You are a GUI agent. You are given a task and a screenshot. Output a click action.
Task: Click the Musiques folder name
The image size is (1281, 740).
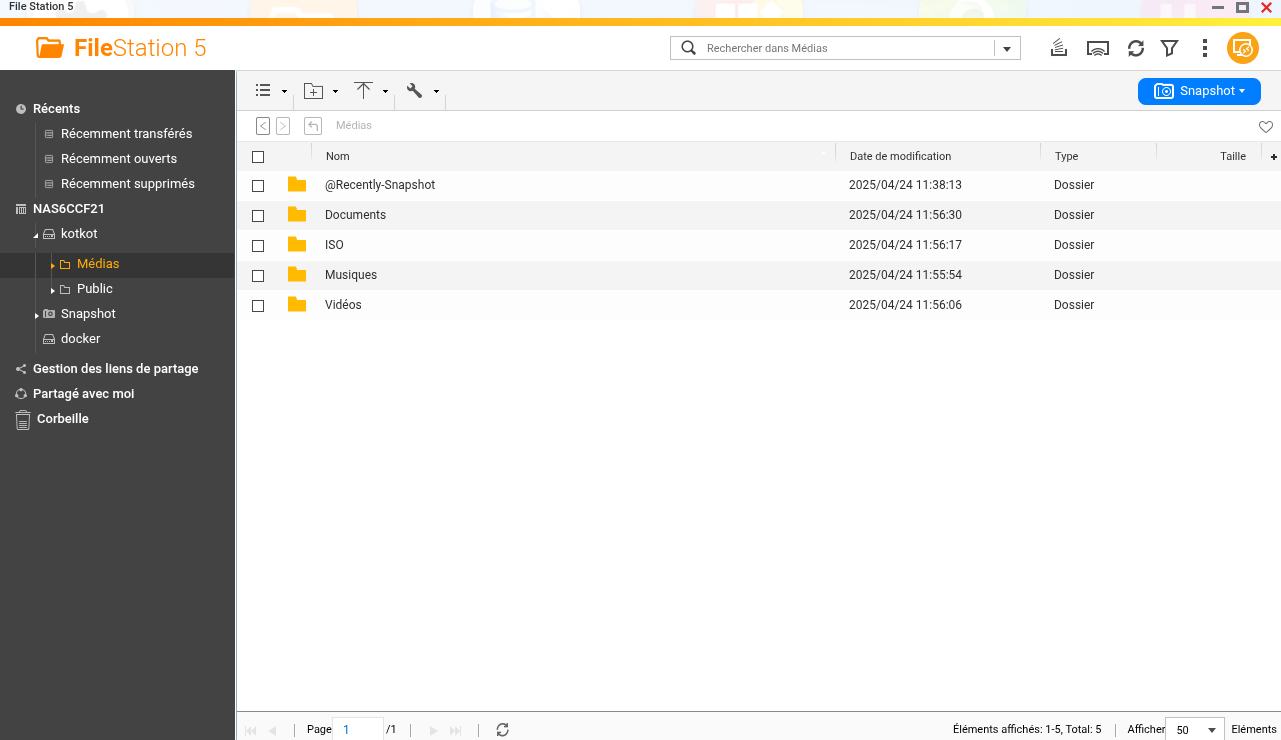click(x=351, y=275)
